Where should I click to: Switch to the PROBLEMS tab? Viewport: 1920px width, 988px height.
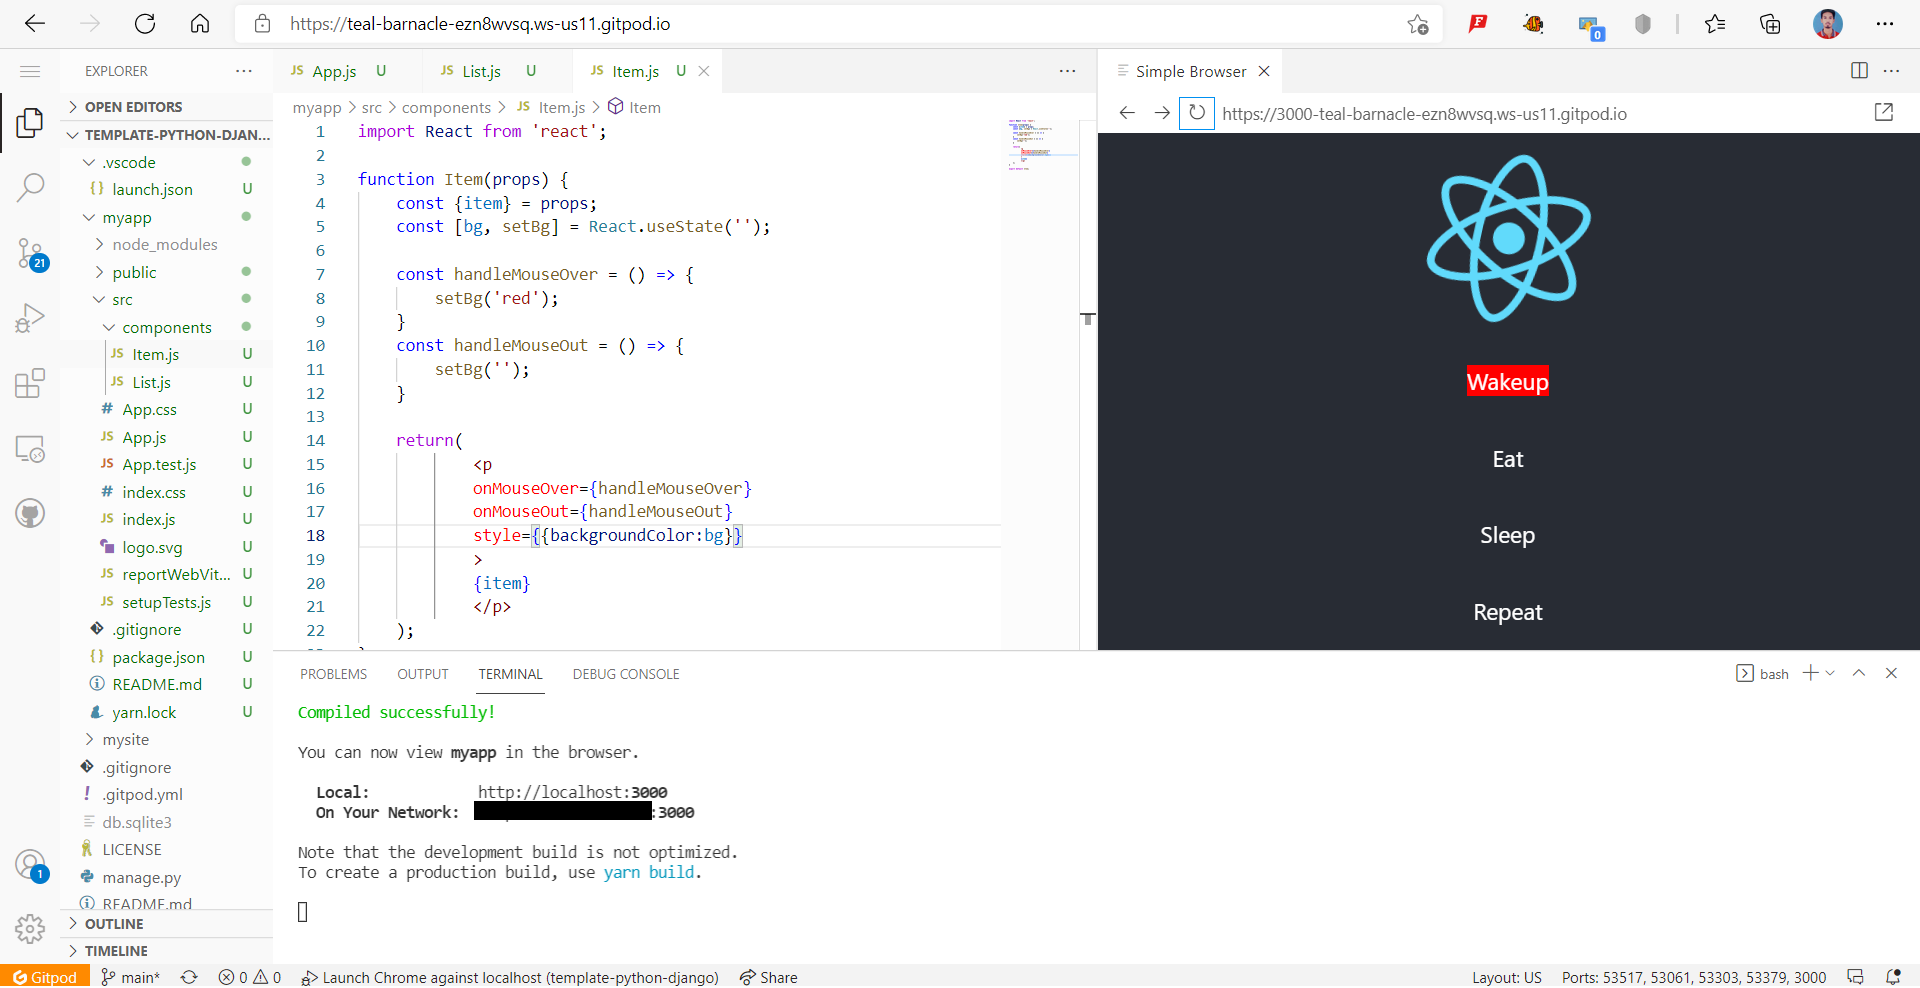333,674
